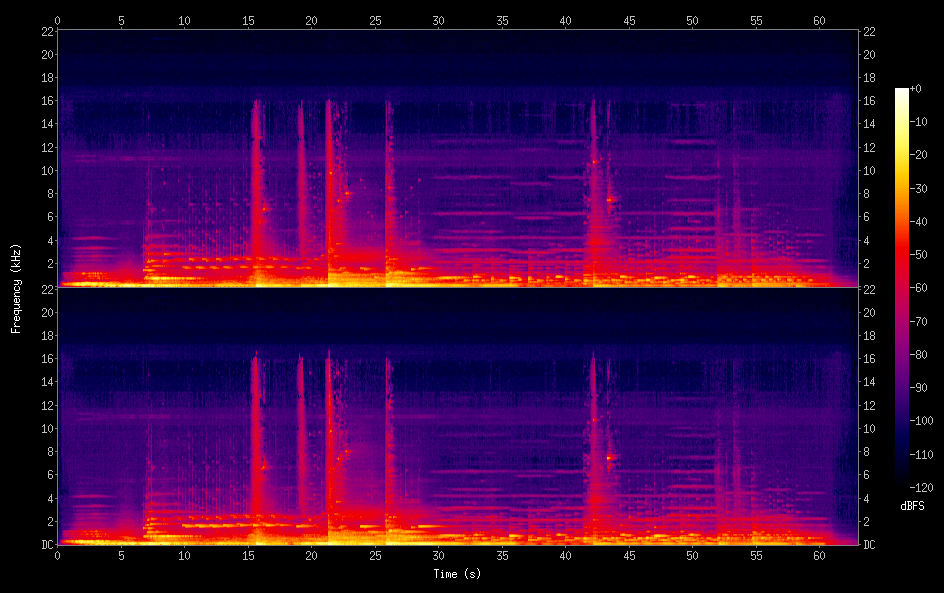Screen dimensions: 944x593
Task: Pick the dark bottom end of the color bar
Action: pos(902,483)
